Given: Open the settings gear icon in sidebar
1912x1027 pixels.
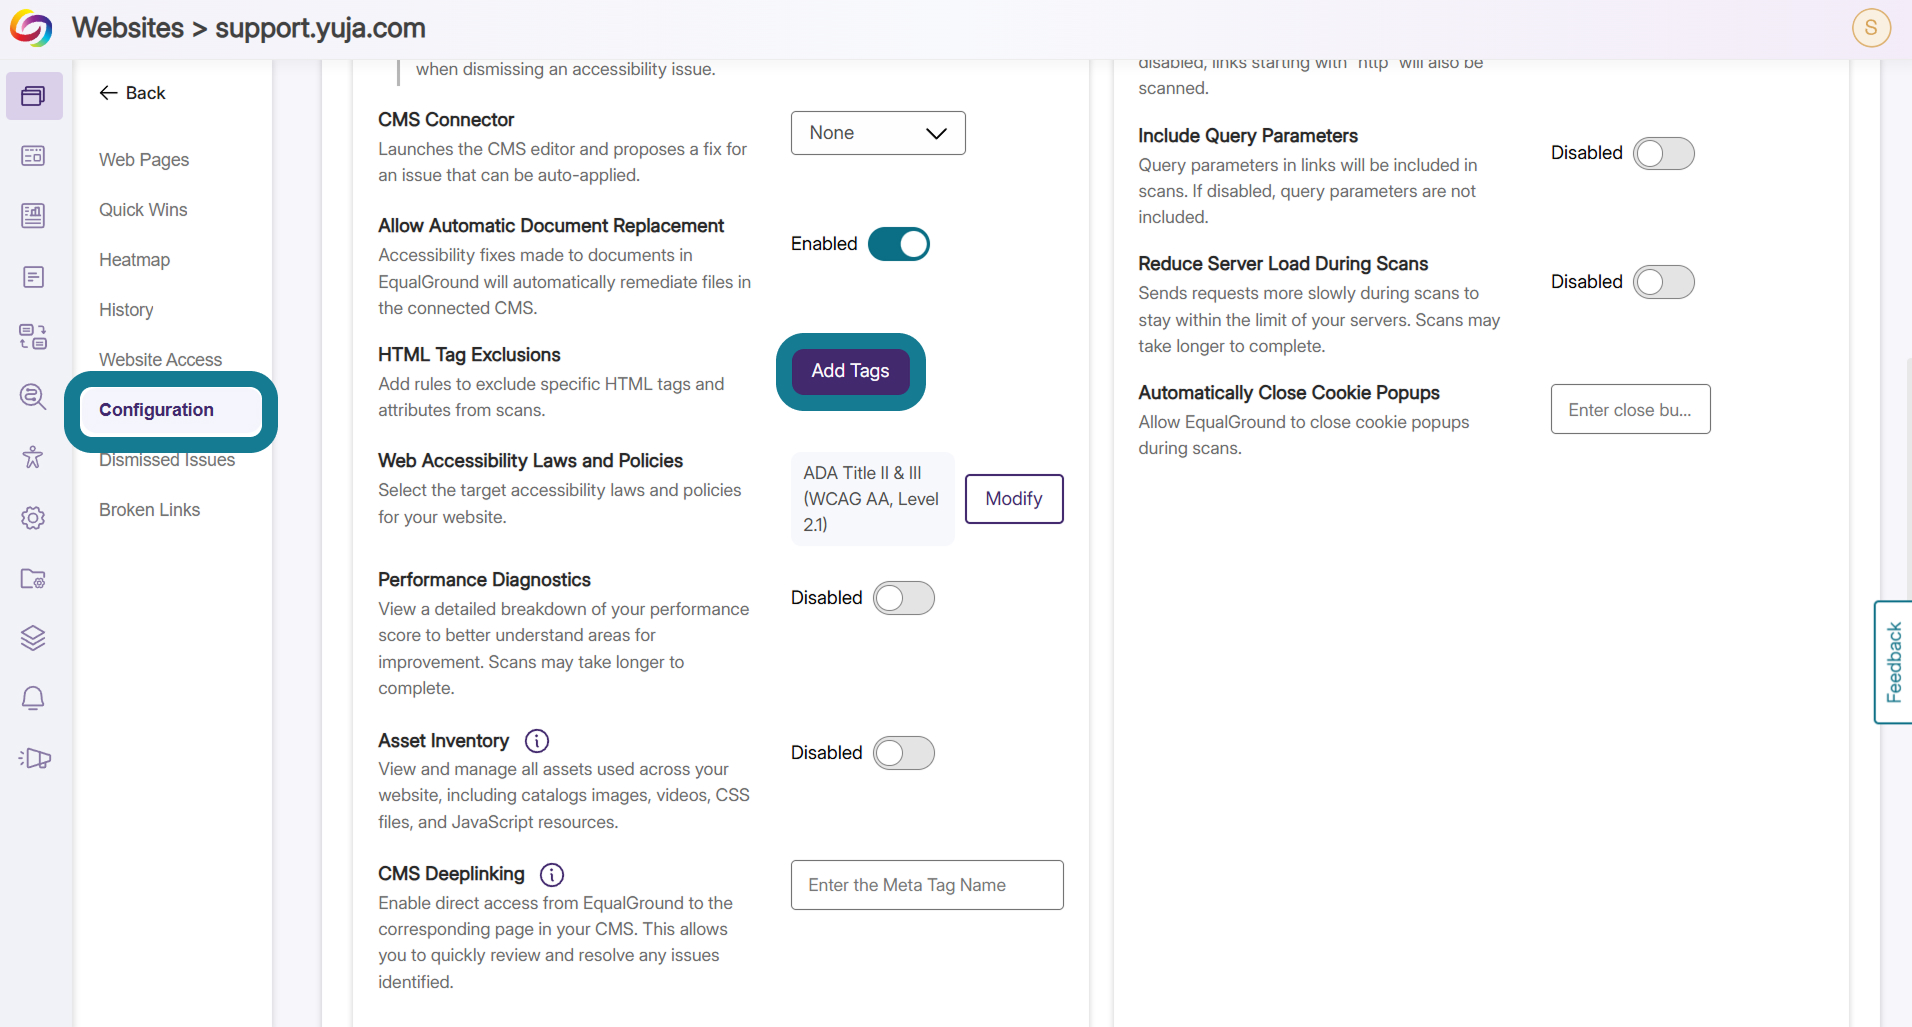Looking at the screenshot, I should tap(33, 518).
